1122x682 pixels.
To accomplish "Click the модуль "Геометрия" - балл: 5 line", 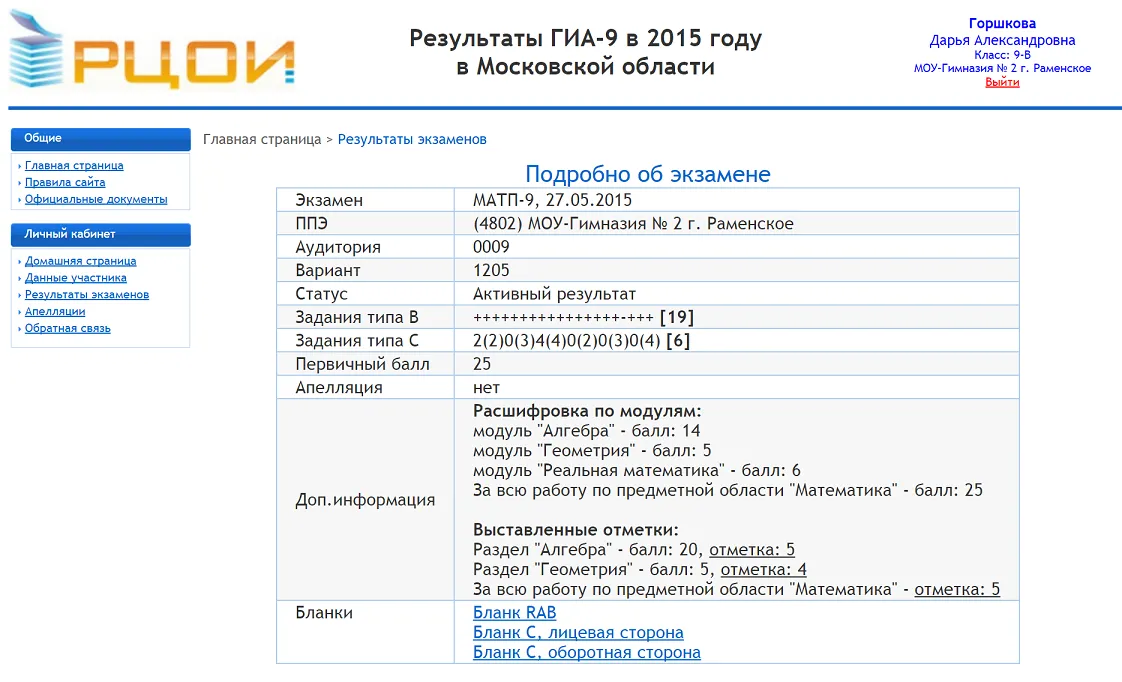I will [x=592, y=451].
